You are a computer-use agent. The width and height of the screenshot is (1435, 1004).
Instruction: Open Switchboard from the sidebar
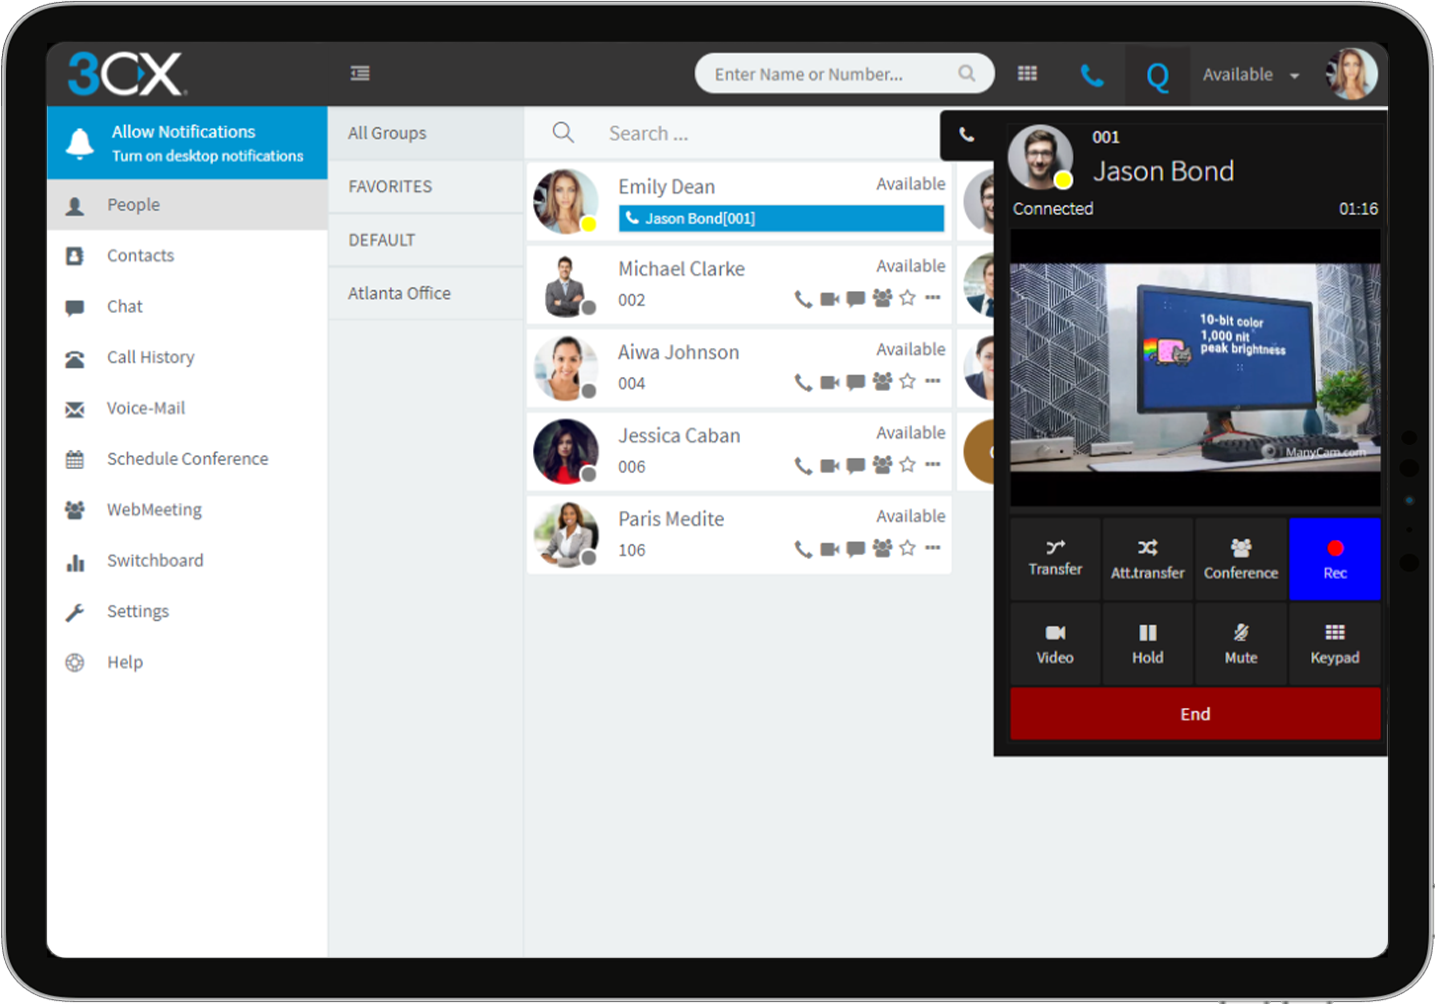(155, 560)
